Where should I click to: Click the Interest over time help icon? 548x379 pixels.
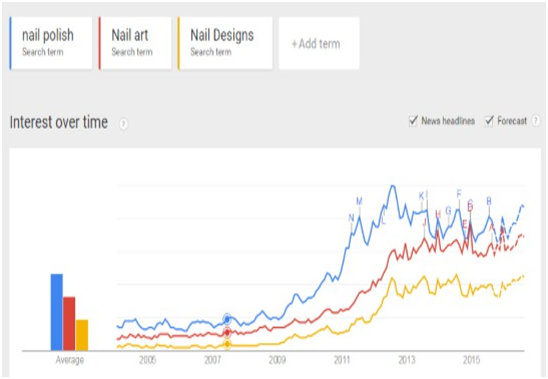point(123,124)
